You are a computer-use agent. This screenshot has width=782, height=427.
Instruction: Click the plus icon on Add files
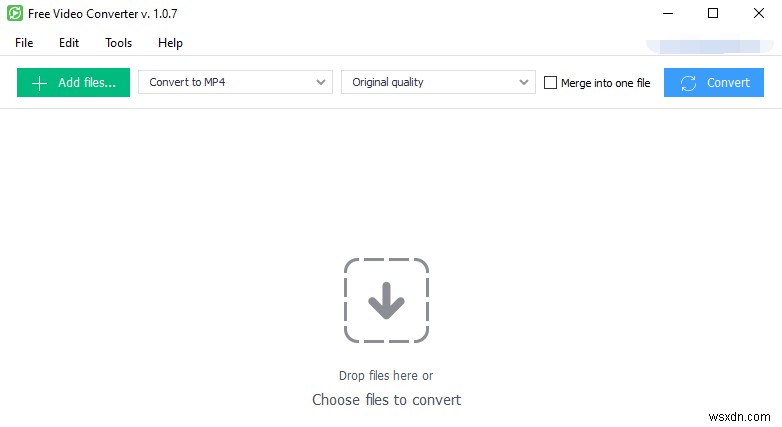[39, 83]
